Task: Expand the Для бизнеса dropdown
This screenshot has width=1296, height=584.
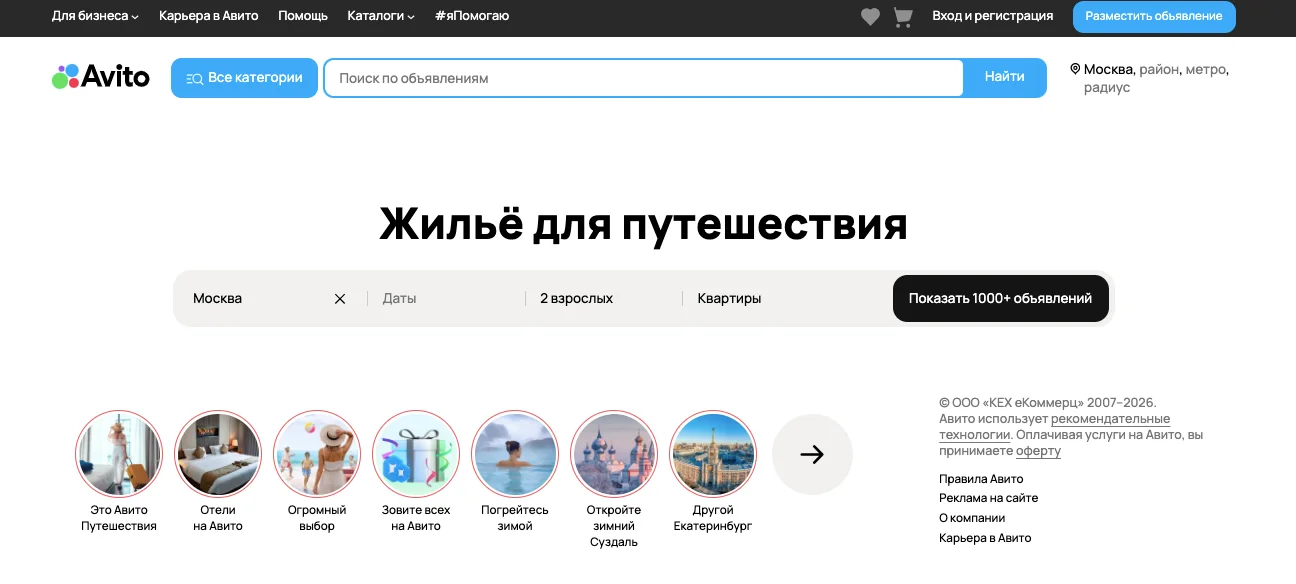Action: [95, 16]
